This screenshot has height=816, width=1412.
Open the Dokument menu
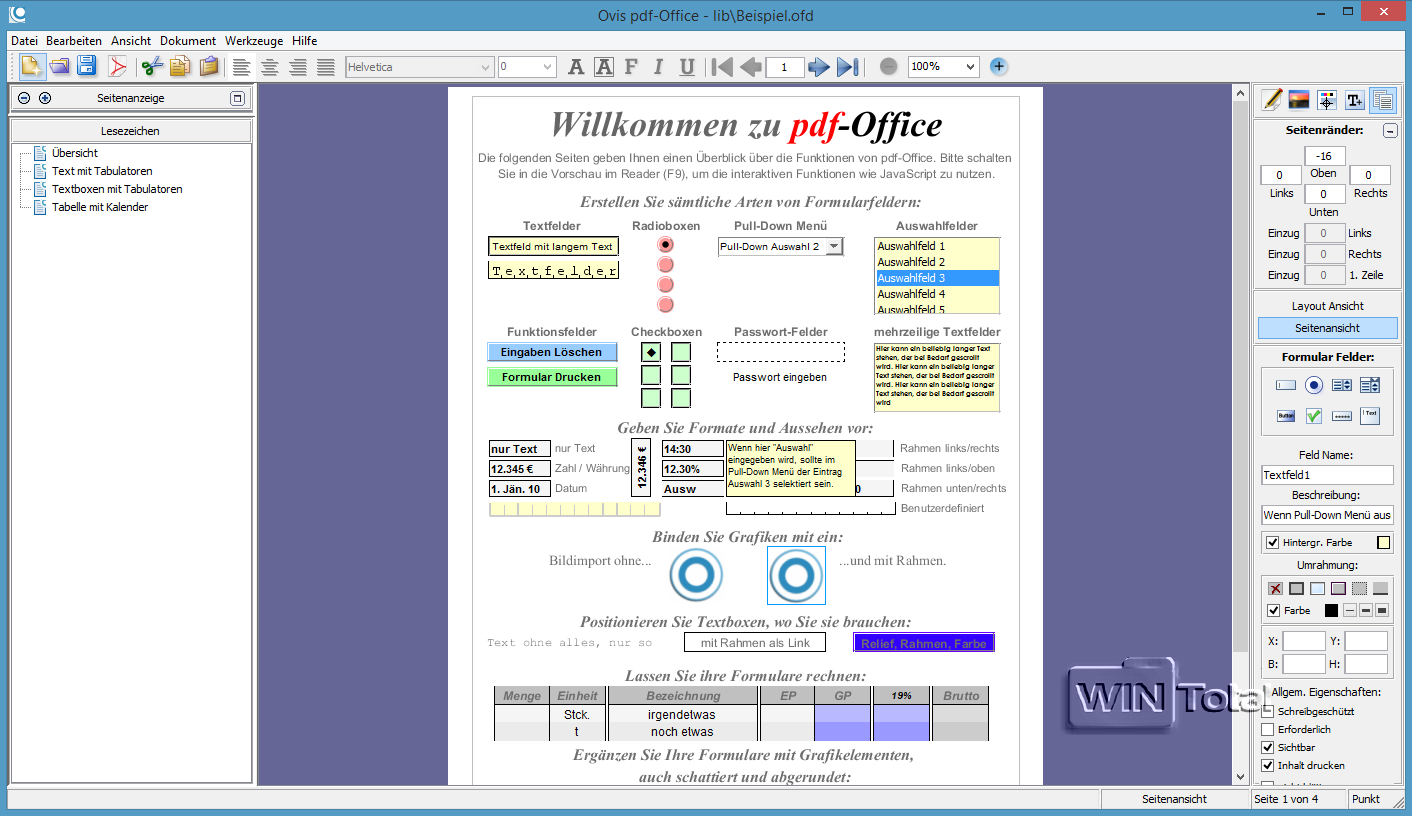pyautogui.click(x=188, y=41)
